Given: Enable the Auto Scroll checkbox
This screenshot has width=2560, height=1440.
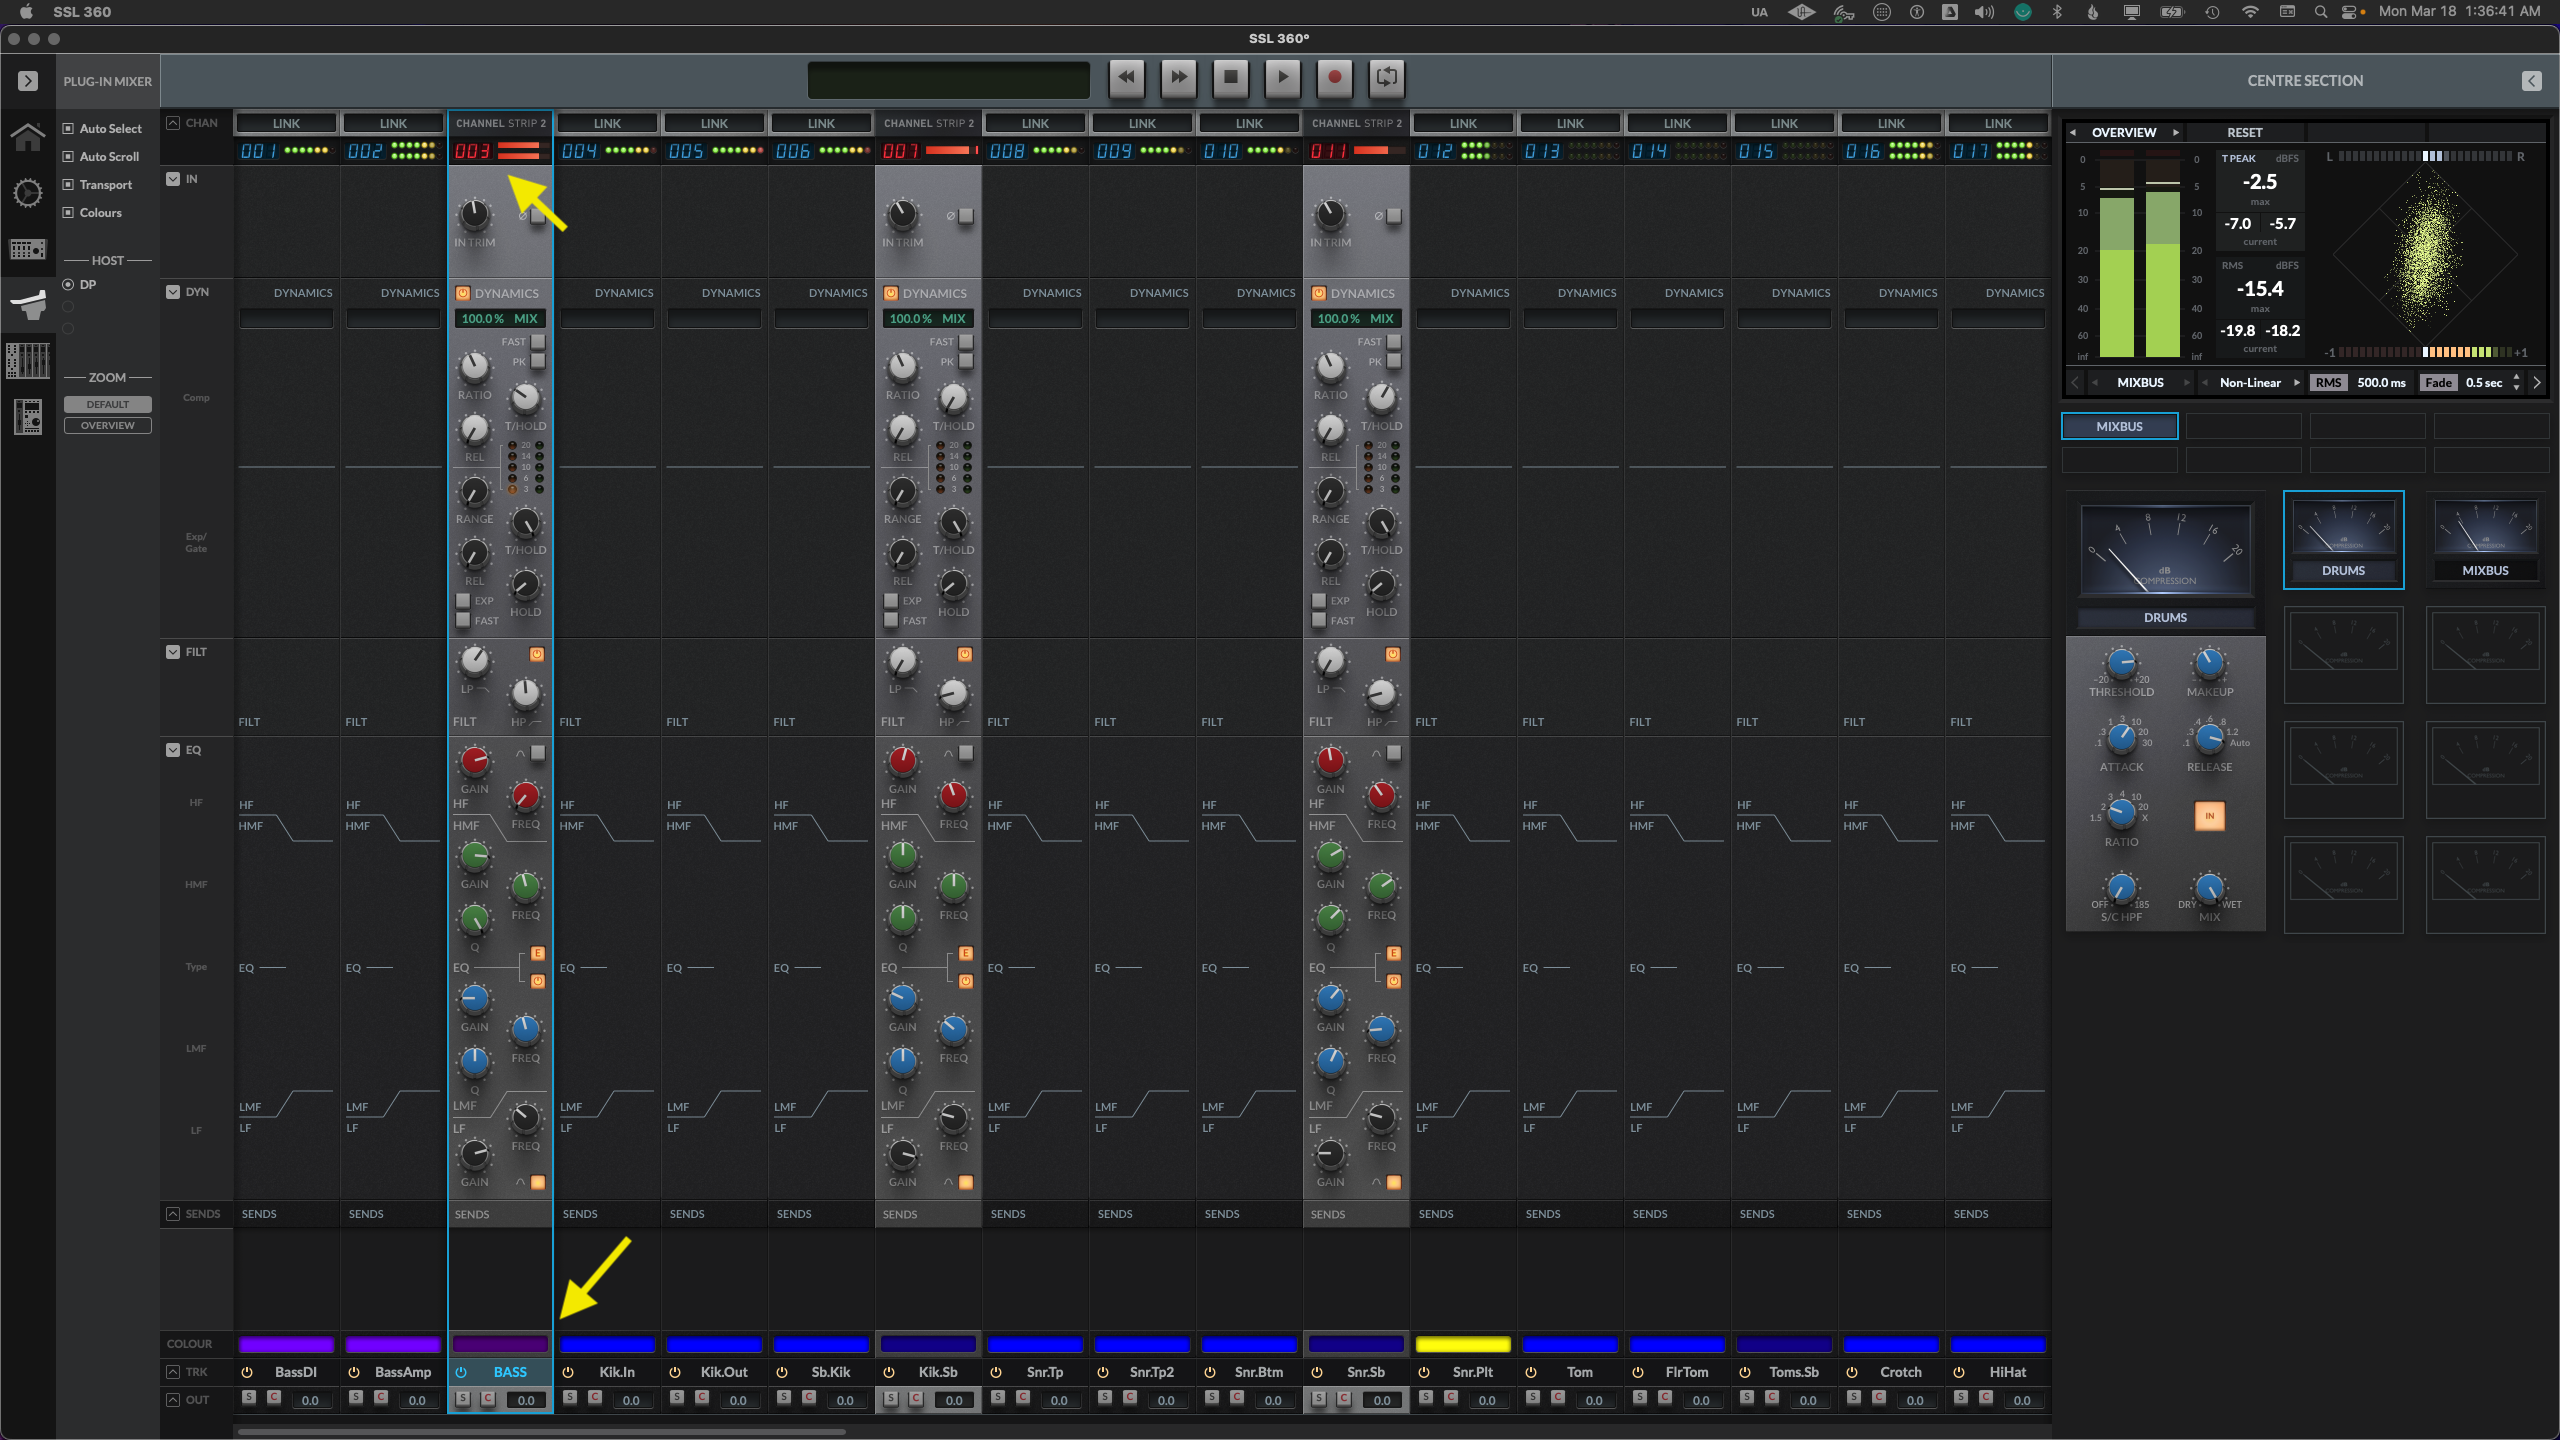Looking at the screenshot, I should (68, 156).
